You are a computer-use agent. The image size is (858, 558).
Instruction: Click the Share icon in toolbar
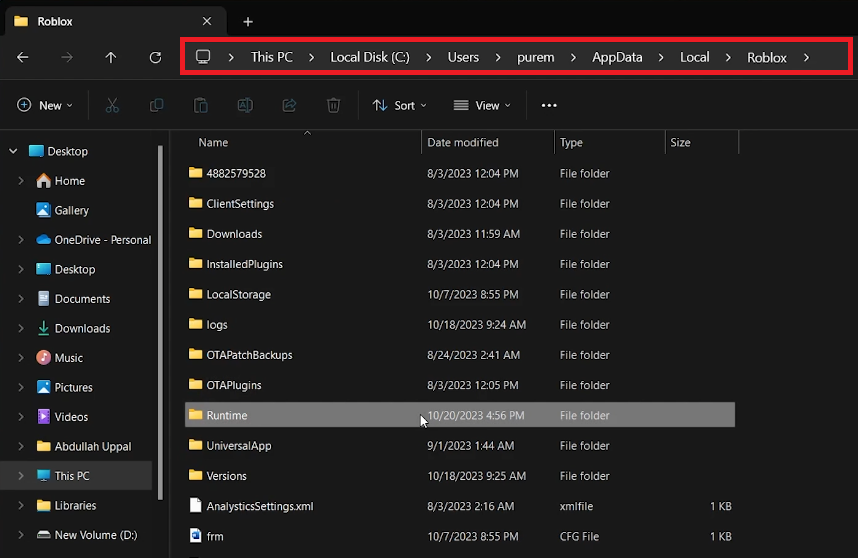coord(289,105)
